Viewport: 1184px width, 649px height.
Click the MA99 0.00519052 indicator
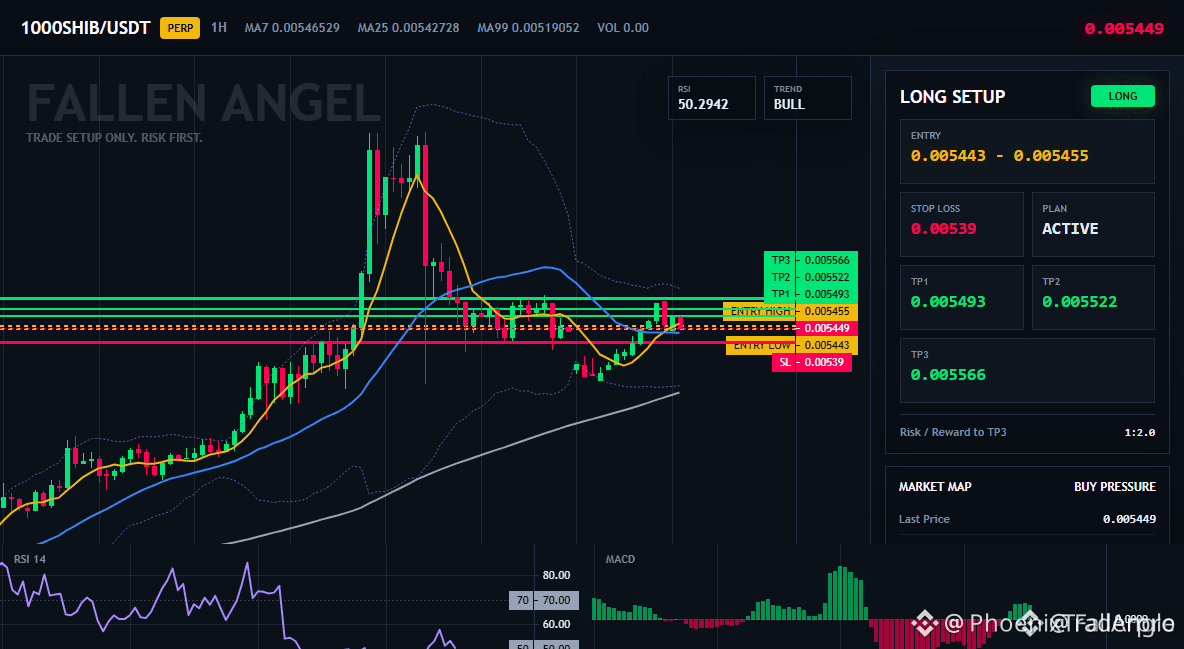pyautogui.click(x=529, y=27)
